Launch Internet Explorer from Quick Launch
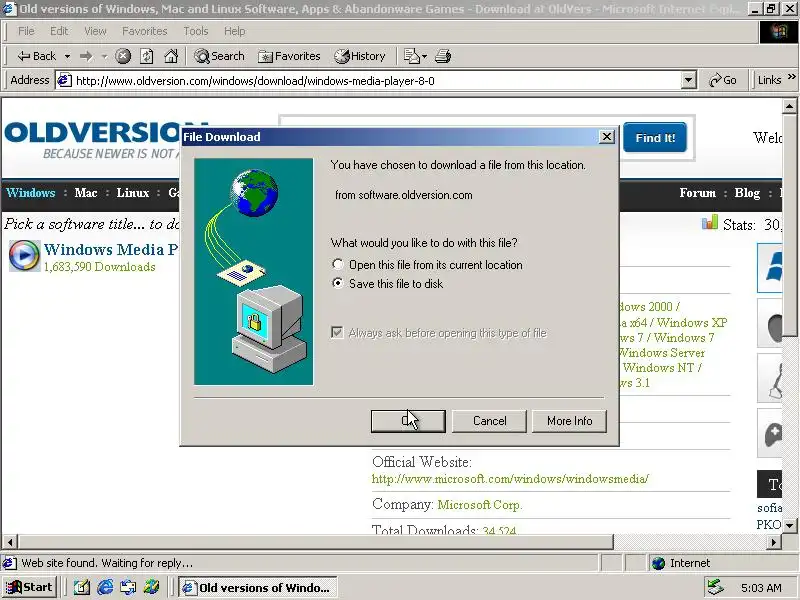 (x=105, y=588)
